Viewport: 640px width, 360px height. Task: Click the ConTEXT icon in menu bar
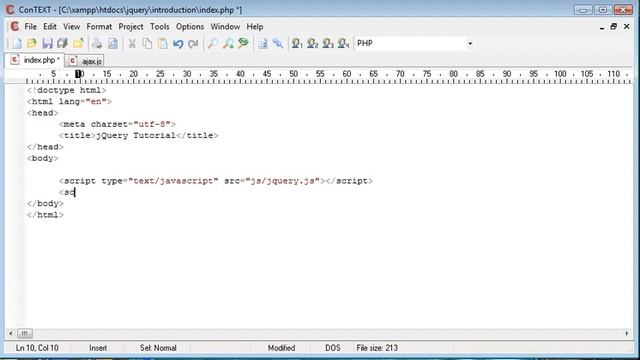click(14, 27)
